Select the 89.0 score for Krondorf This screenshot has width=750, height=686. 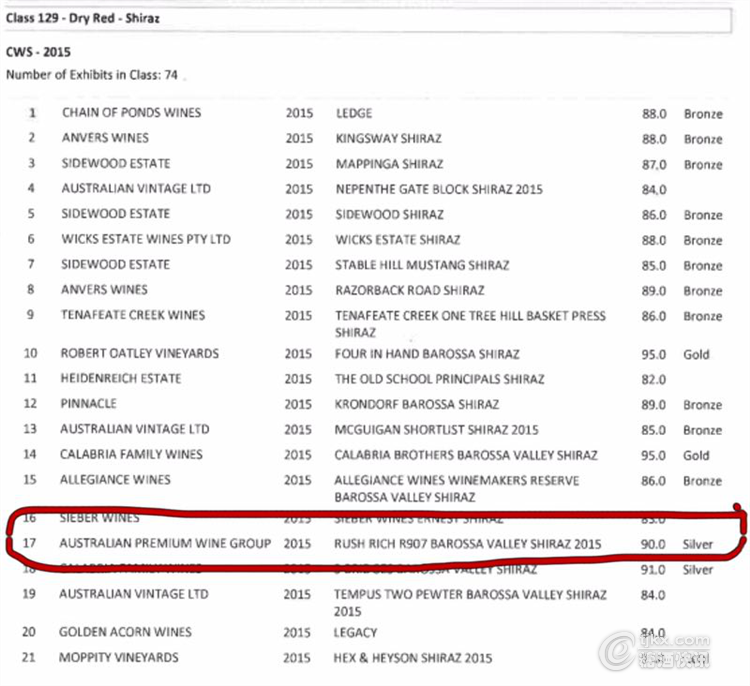653,405
